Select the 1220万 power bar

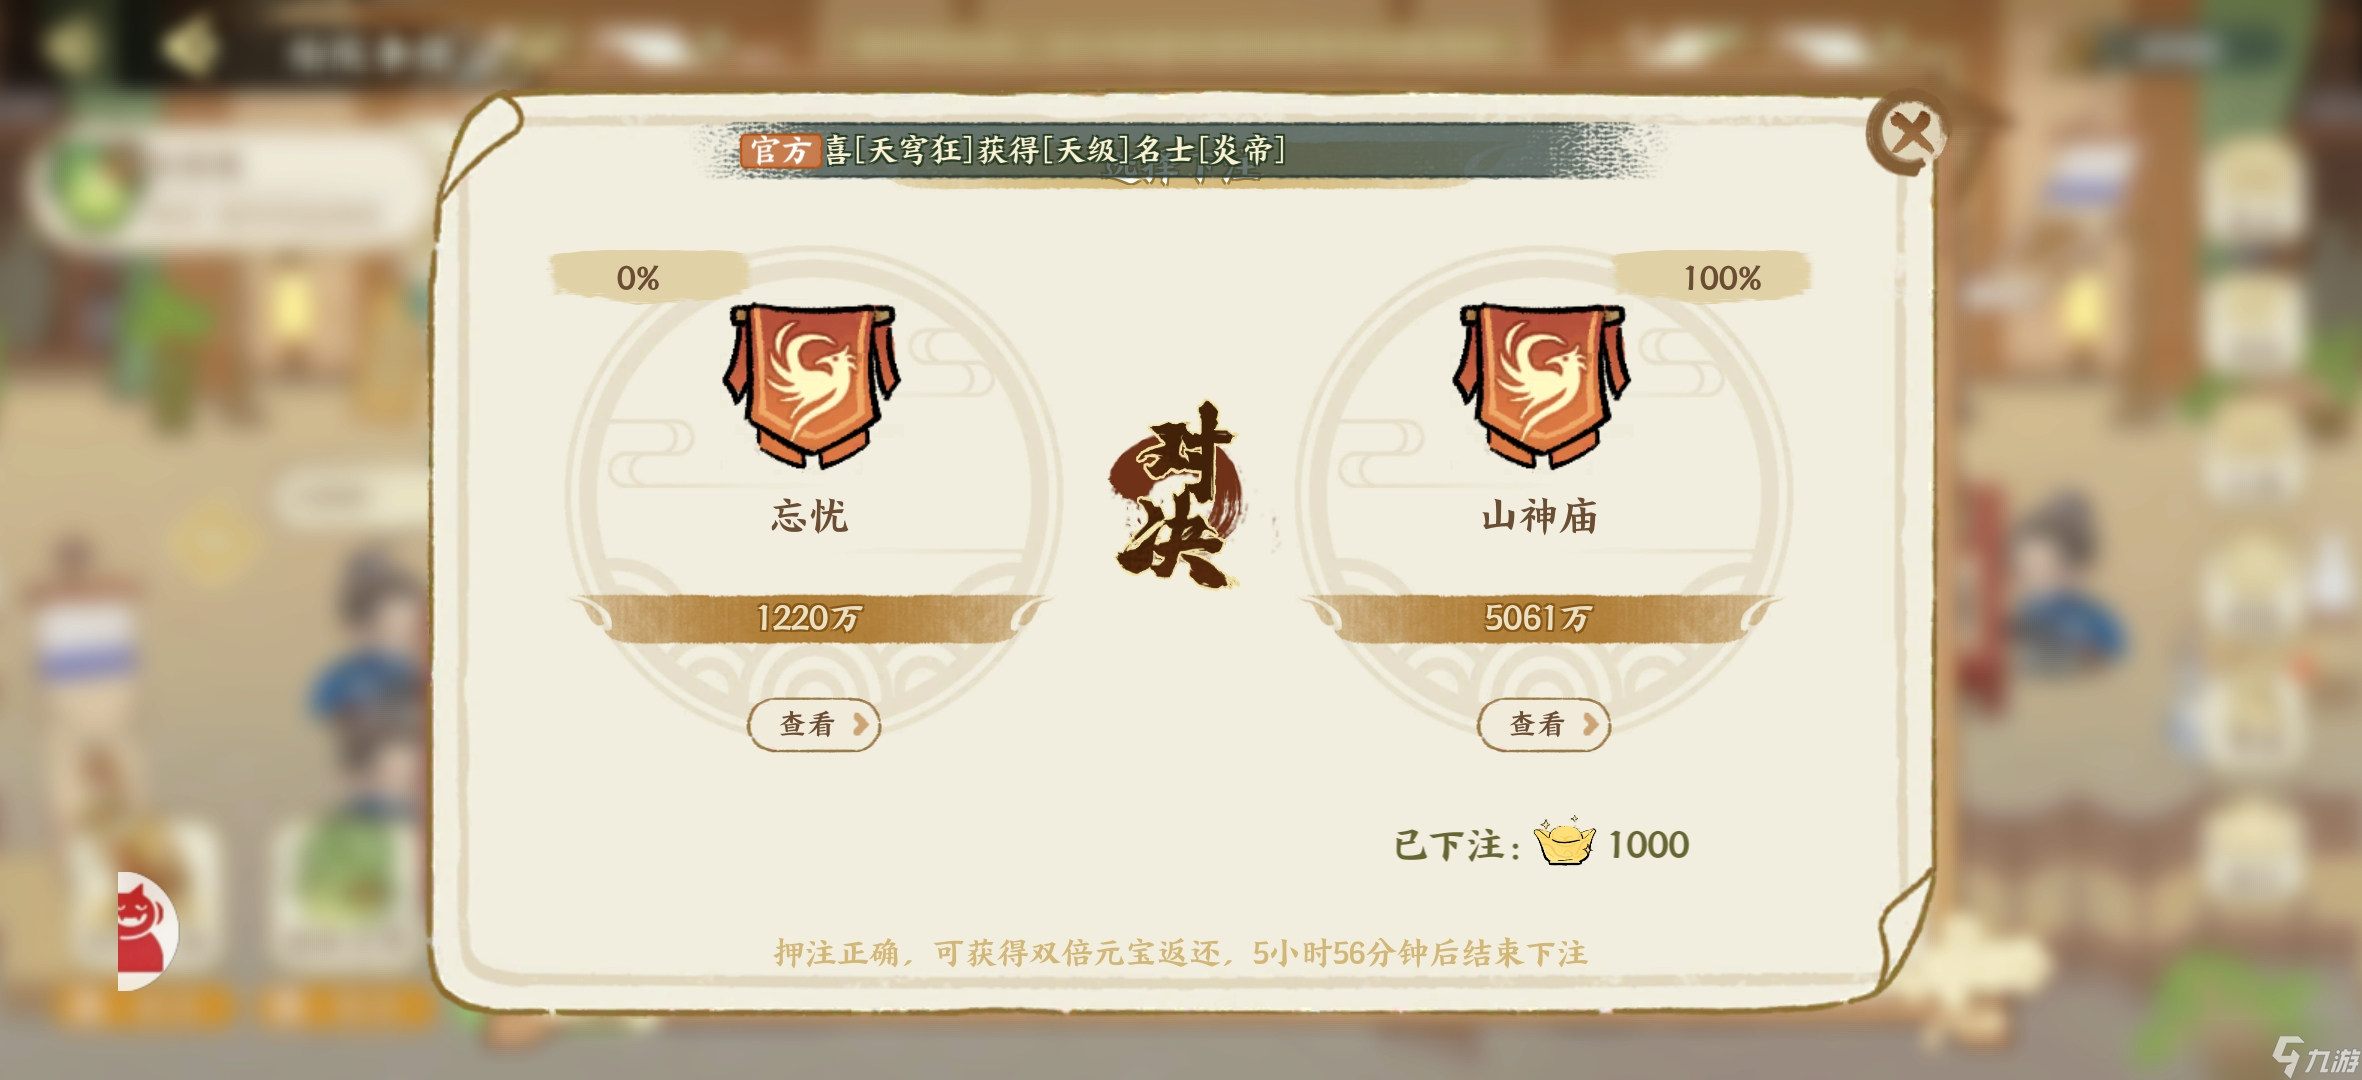click(810, 617)
